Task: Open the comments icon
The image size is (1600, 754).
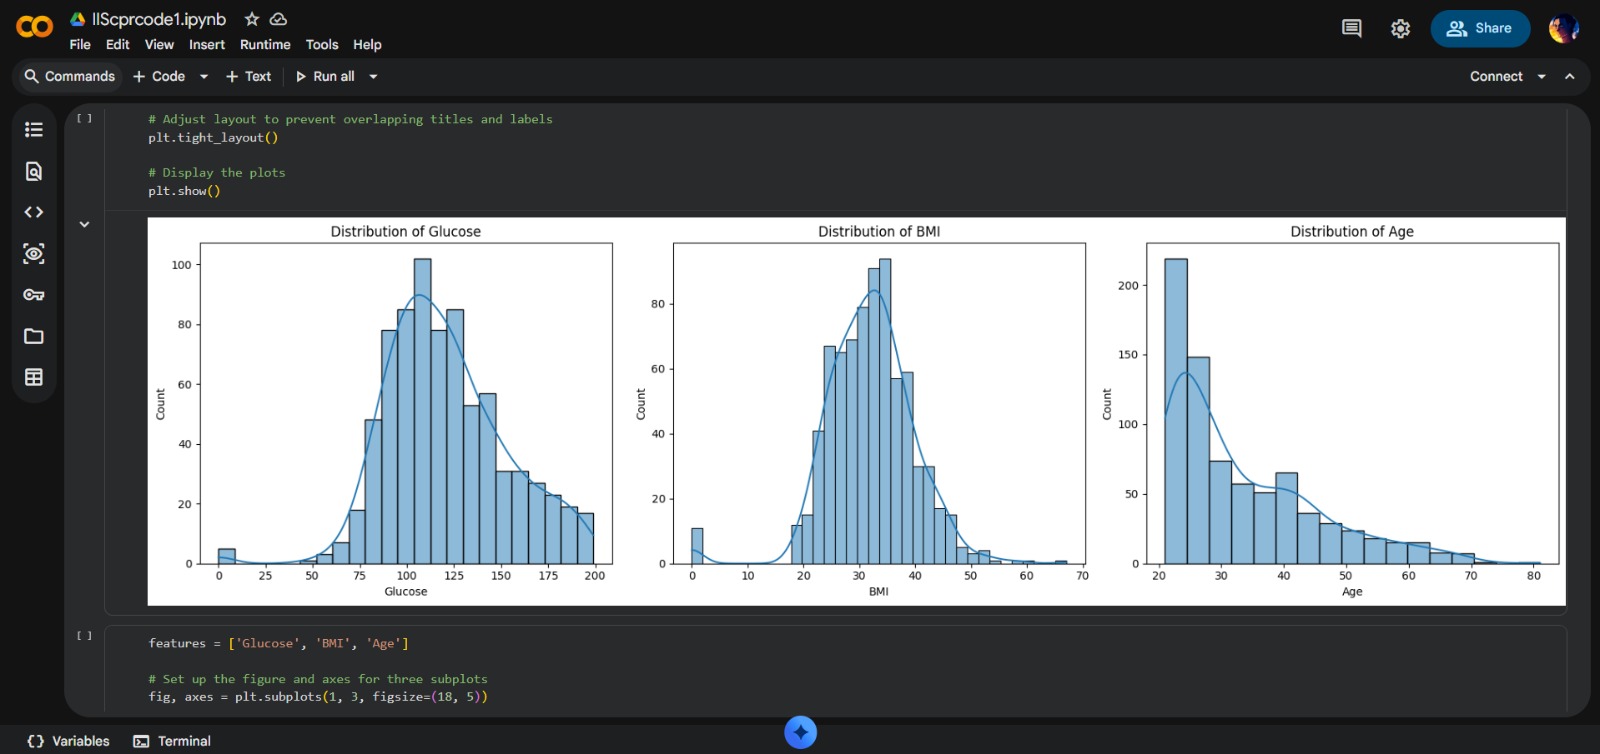Action: point(1351,29)
